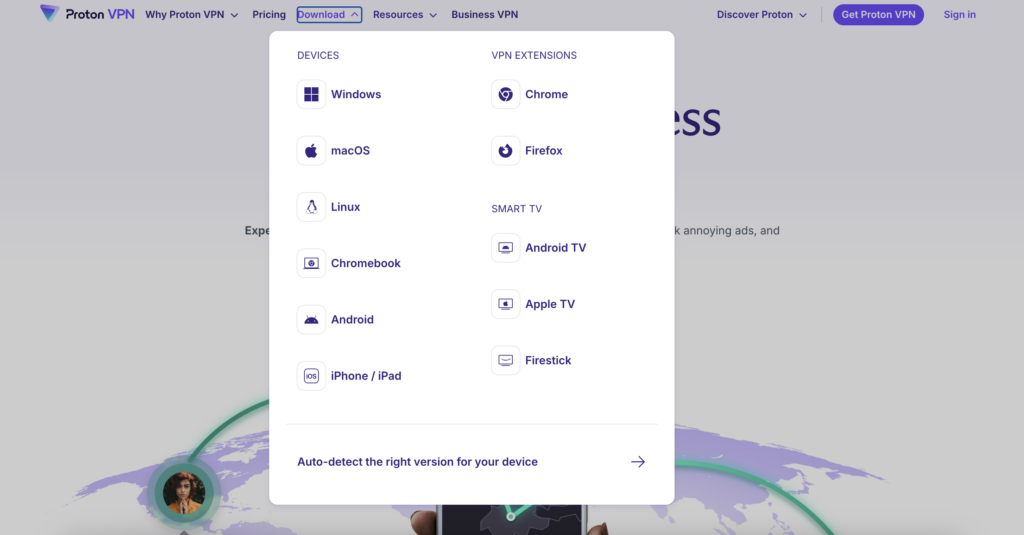Click the Proton VPN logo icon
The height and width of the screenshot is (535, 1024).
pyautogui.click(x=50, y=13)
